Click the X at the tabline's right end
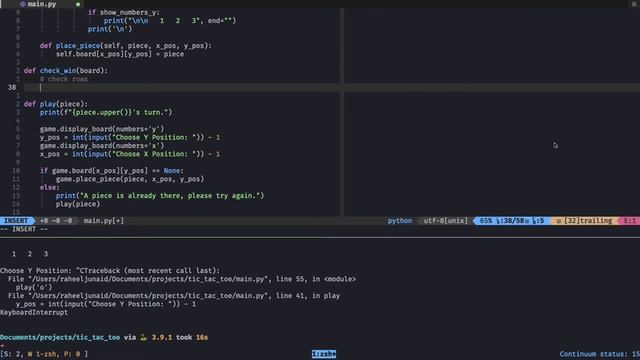 [634, 4]
